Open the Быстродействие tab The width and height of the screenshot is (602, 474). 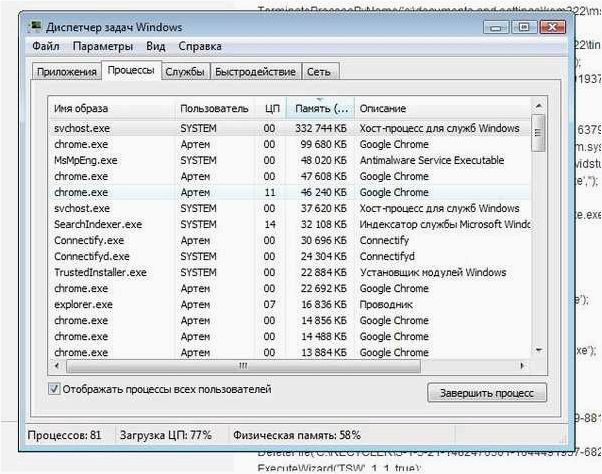pyautogui.click(x=255, y=72)
